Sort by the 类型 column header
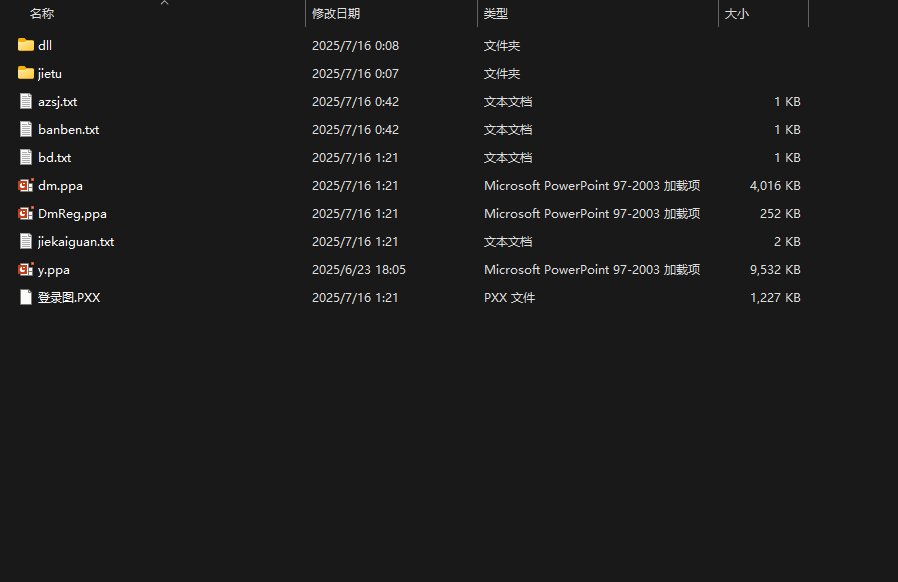 point(495,14)
